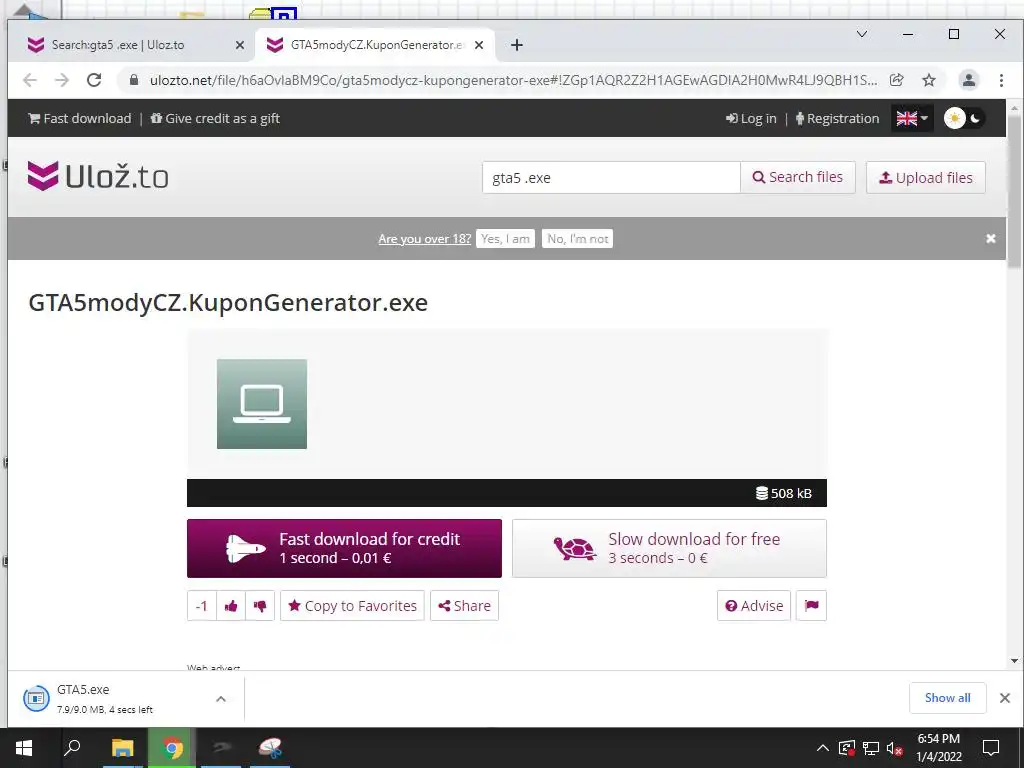Report the file with the flag icon
1024x768 pixels.
[x=811, y=605]
